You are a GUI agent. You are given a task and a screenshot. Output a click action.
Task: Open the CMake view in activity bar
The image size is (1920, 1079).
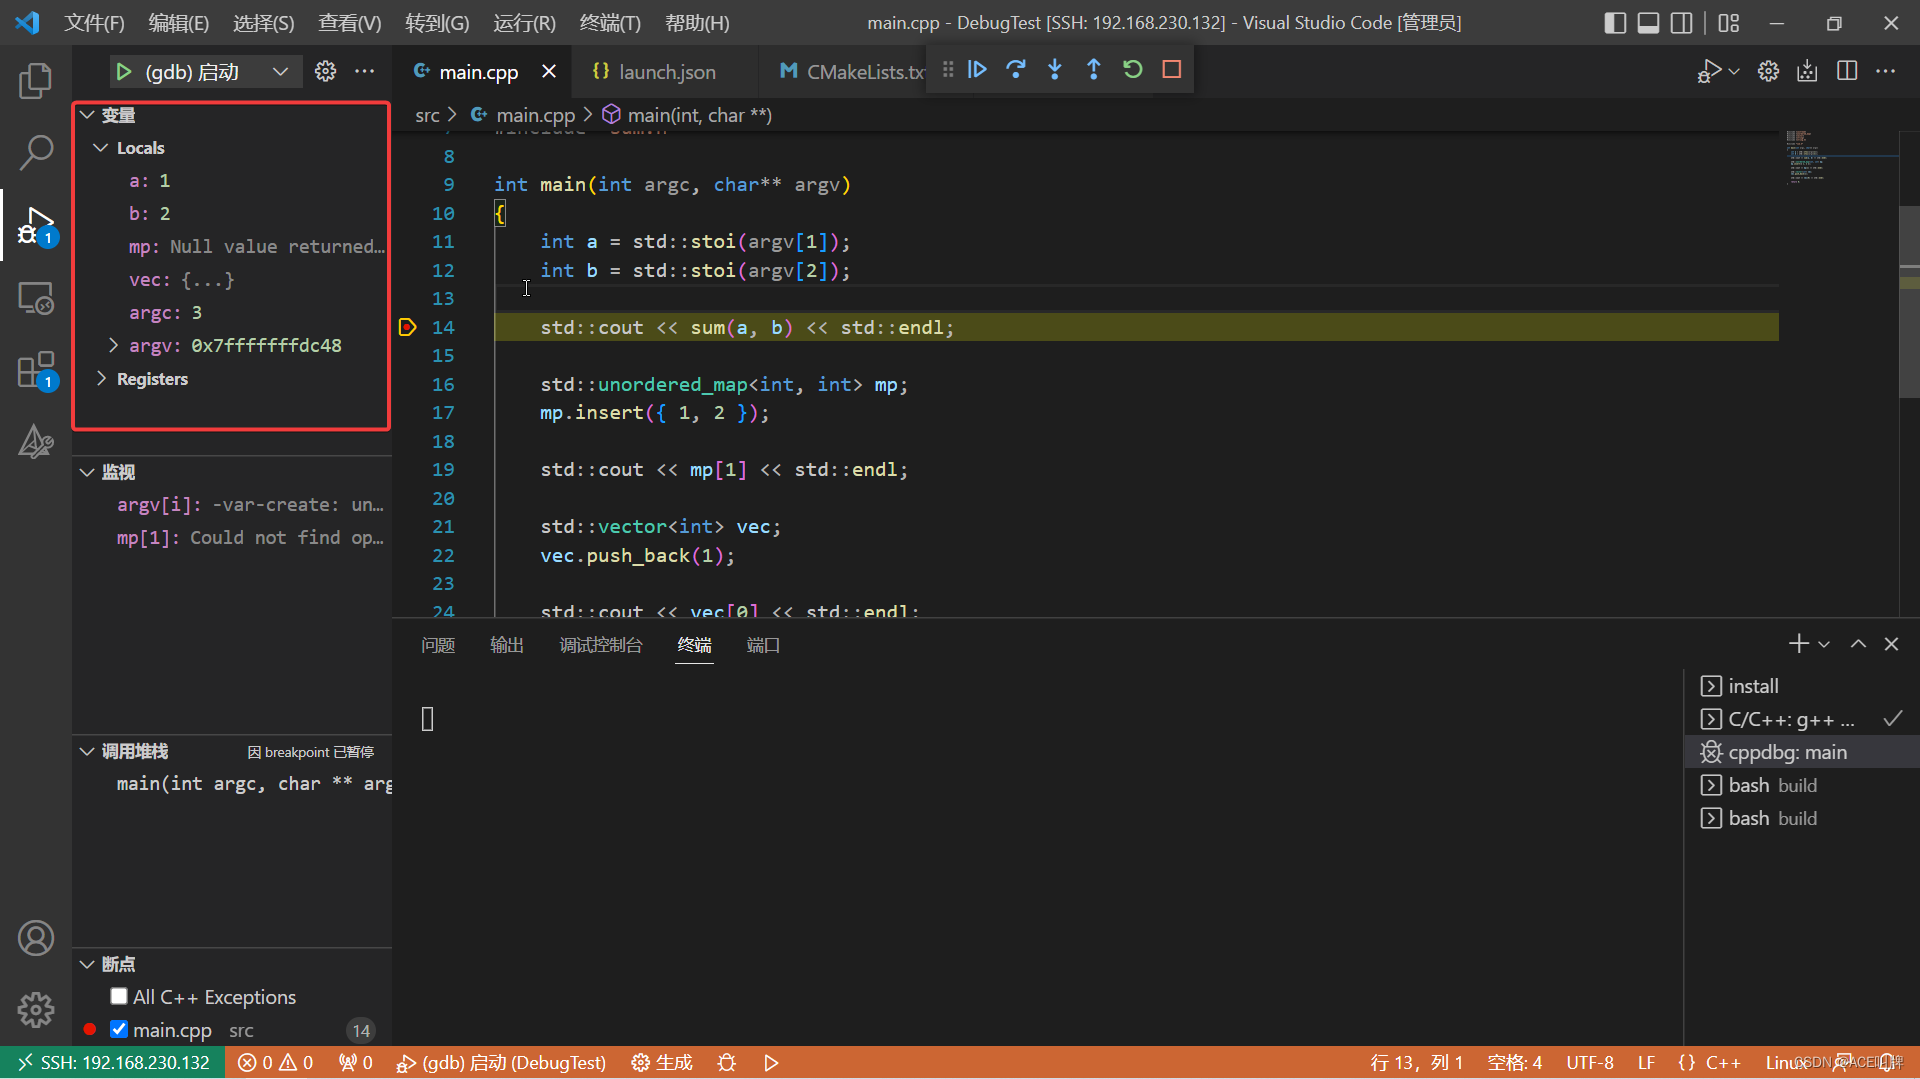click(x=36, y=441)
